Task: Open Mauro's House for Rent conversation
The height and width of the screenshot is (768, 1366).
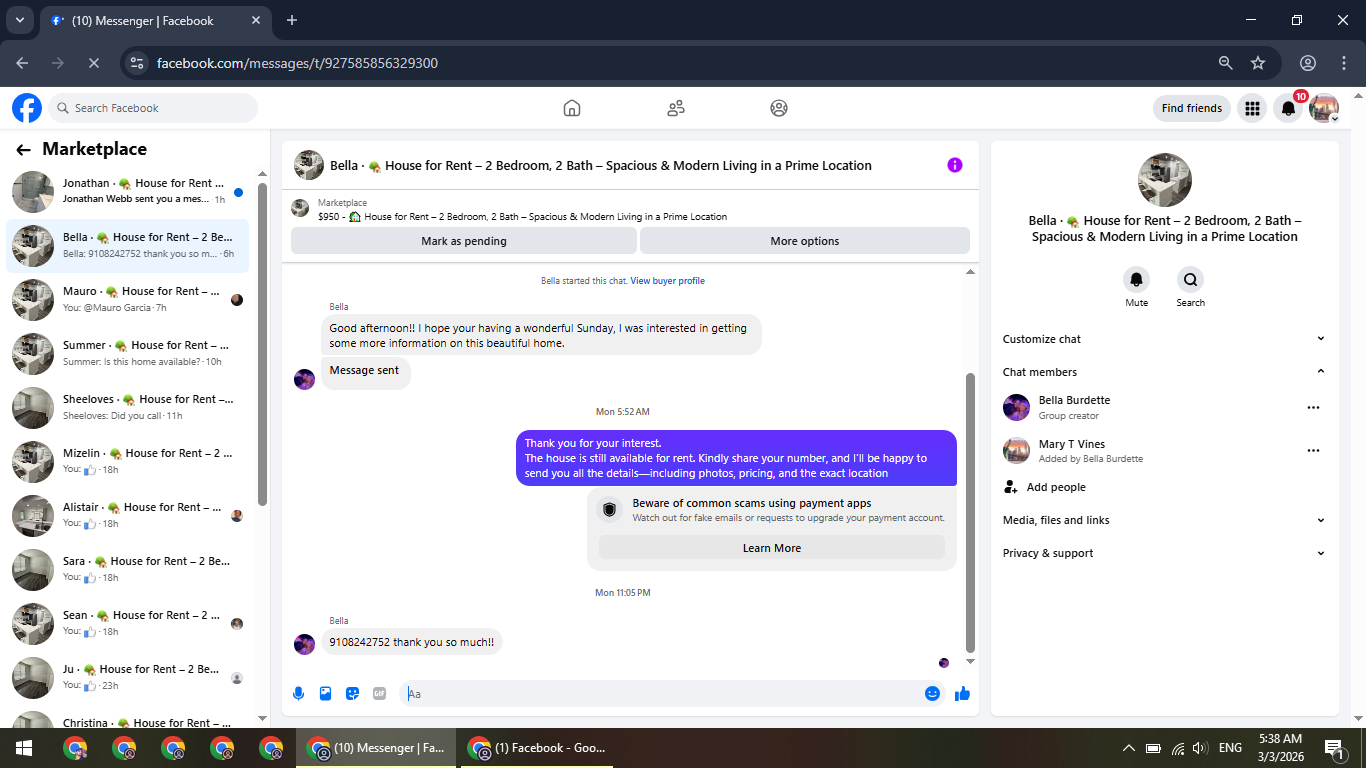Action: pyautogui.click(x=128, y=300)
